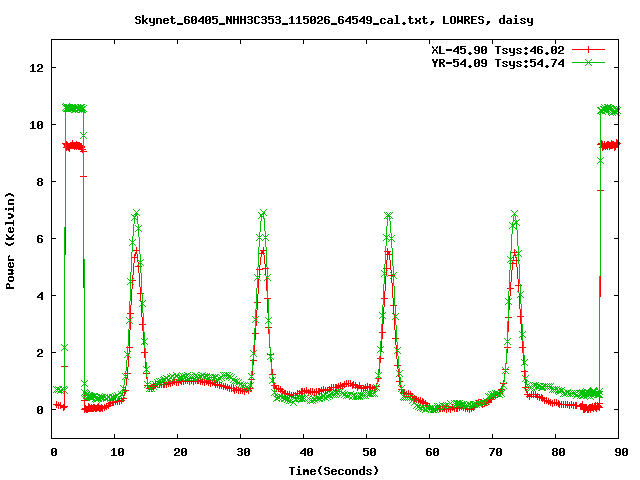This screenshot has width=640, height=480.
Task: Click the y-axis tick label 4
Action: point(40,296)
